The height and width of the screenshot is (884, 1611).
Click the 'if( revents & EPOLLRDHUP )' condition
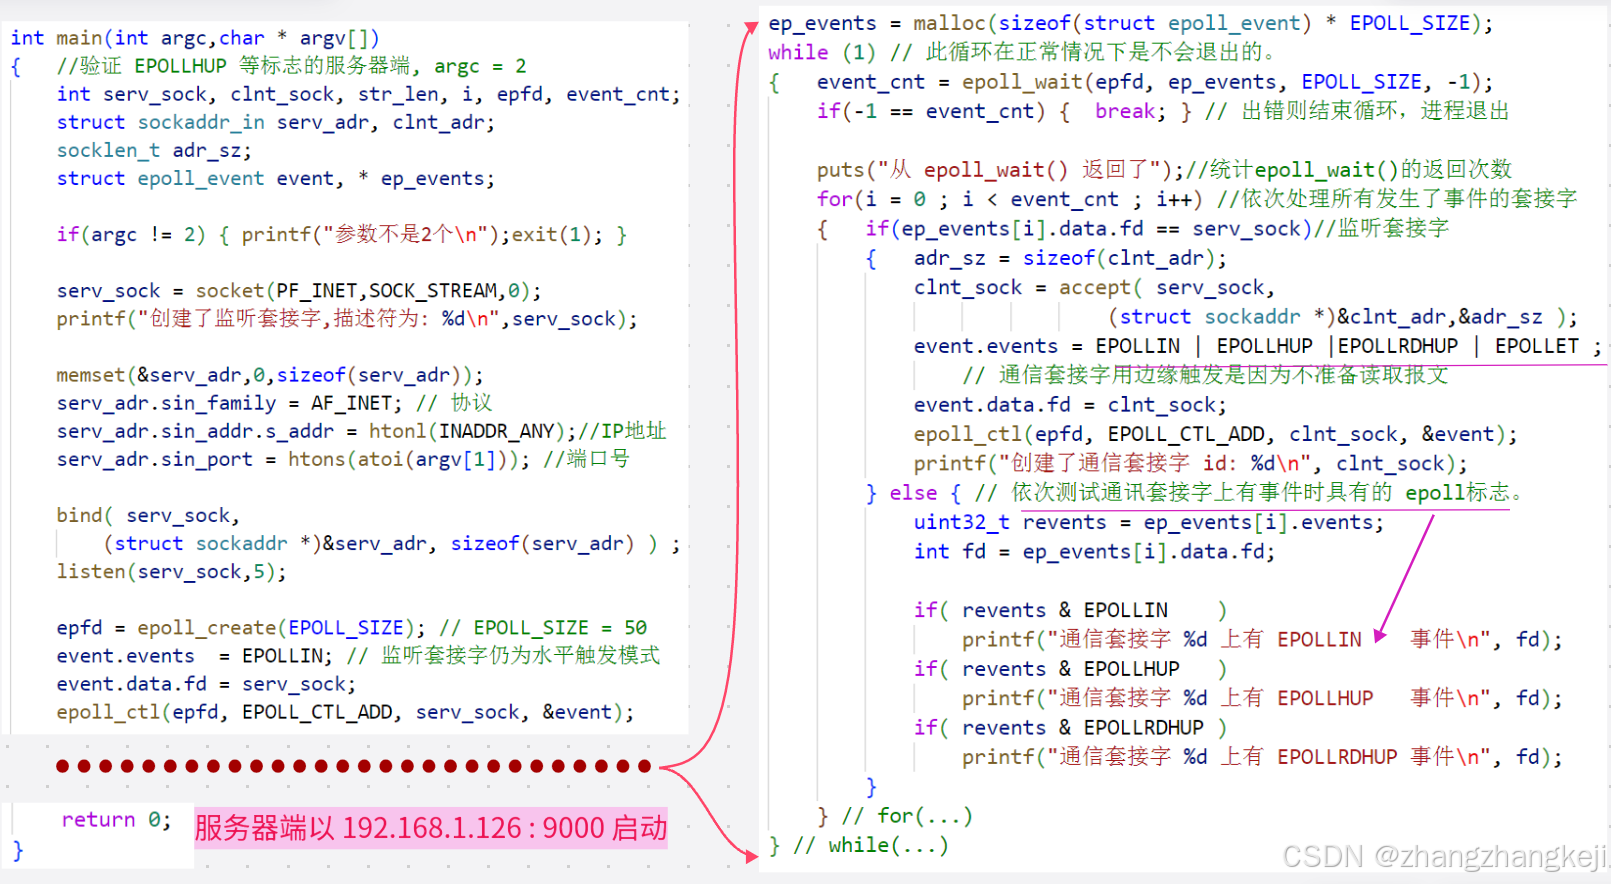[x=1070, y=728]
